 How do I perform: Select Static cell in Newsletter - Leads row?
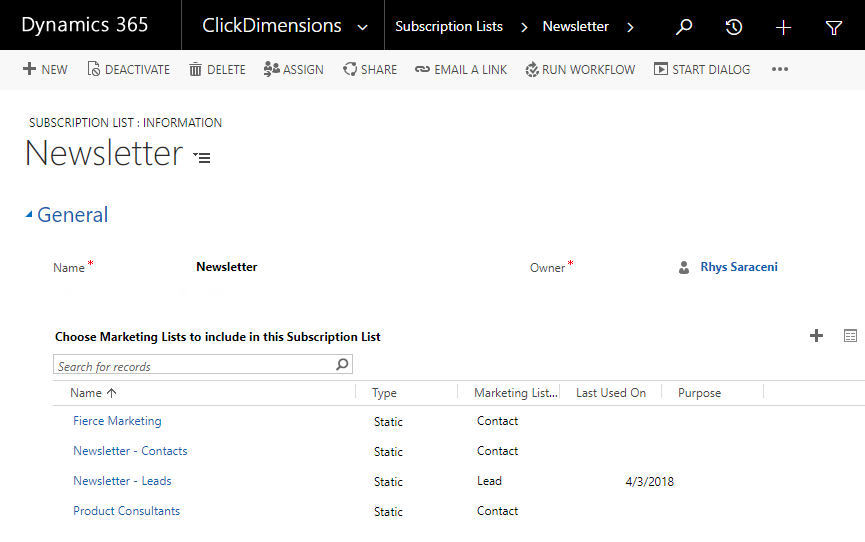point(388,482)
